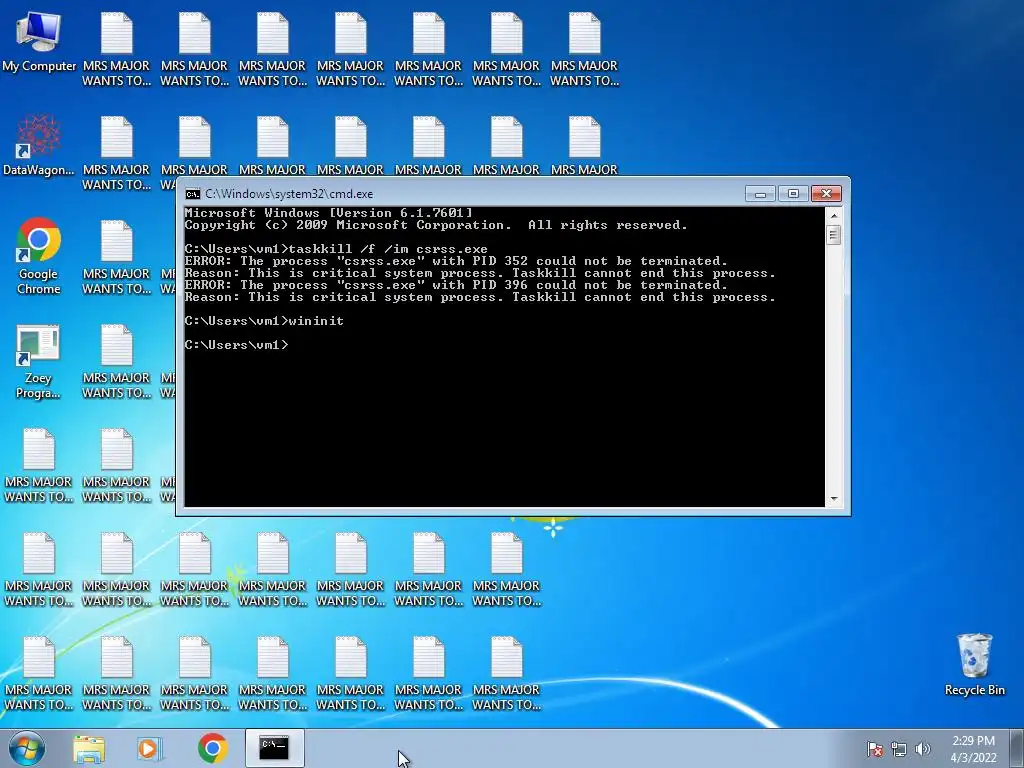Select the MRS MAJOR file beside Zoey Progra shortcut
Image resolution: width=1024 pixels, height=768 pixels.
coord(116,361)
